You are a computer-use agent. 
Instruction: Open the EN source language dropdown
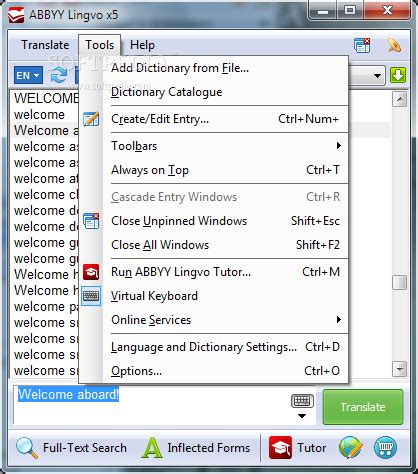point(28,75)
